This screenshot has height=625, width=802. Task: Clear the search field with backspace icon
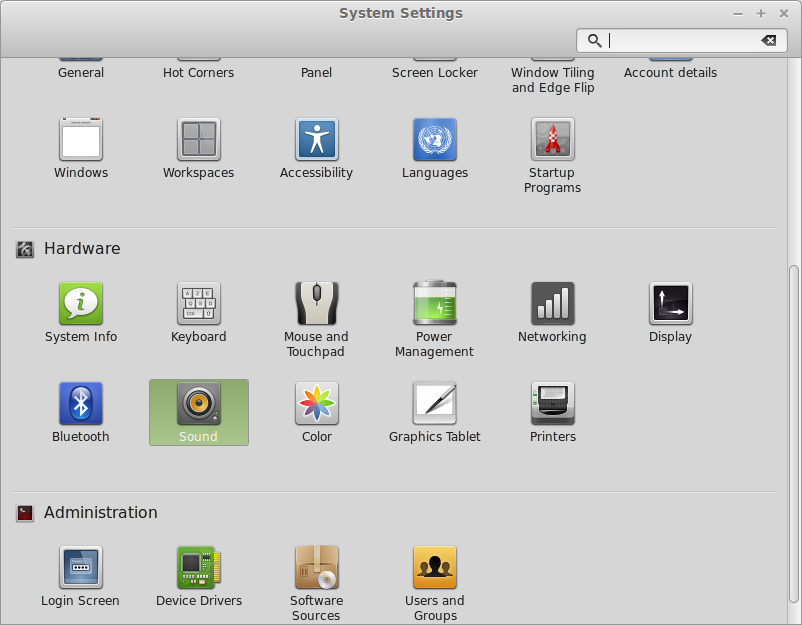pos(769,40)
